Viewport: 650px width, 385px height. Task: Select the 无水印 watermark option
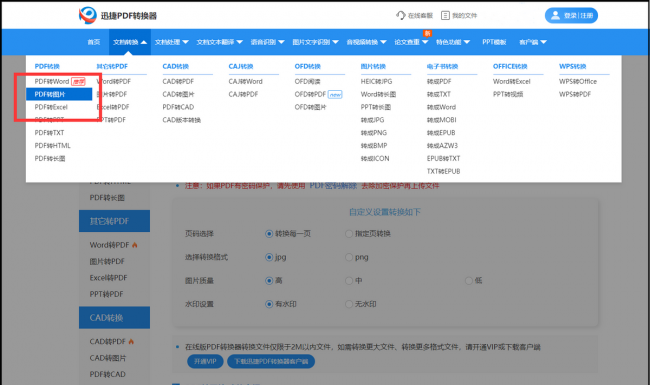tap(349, 304)
